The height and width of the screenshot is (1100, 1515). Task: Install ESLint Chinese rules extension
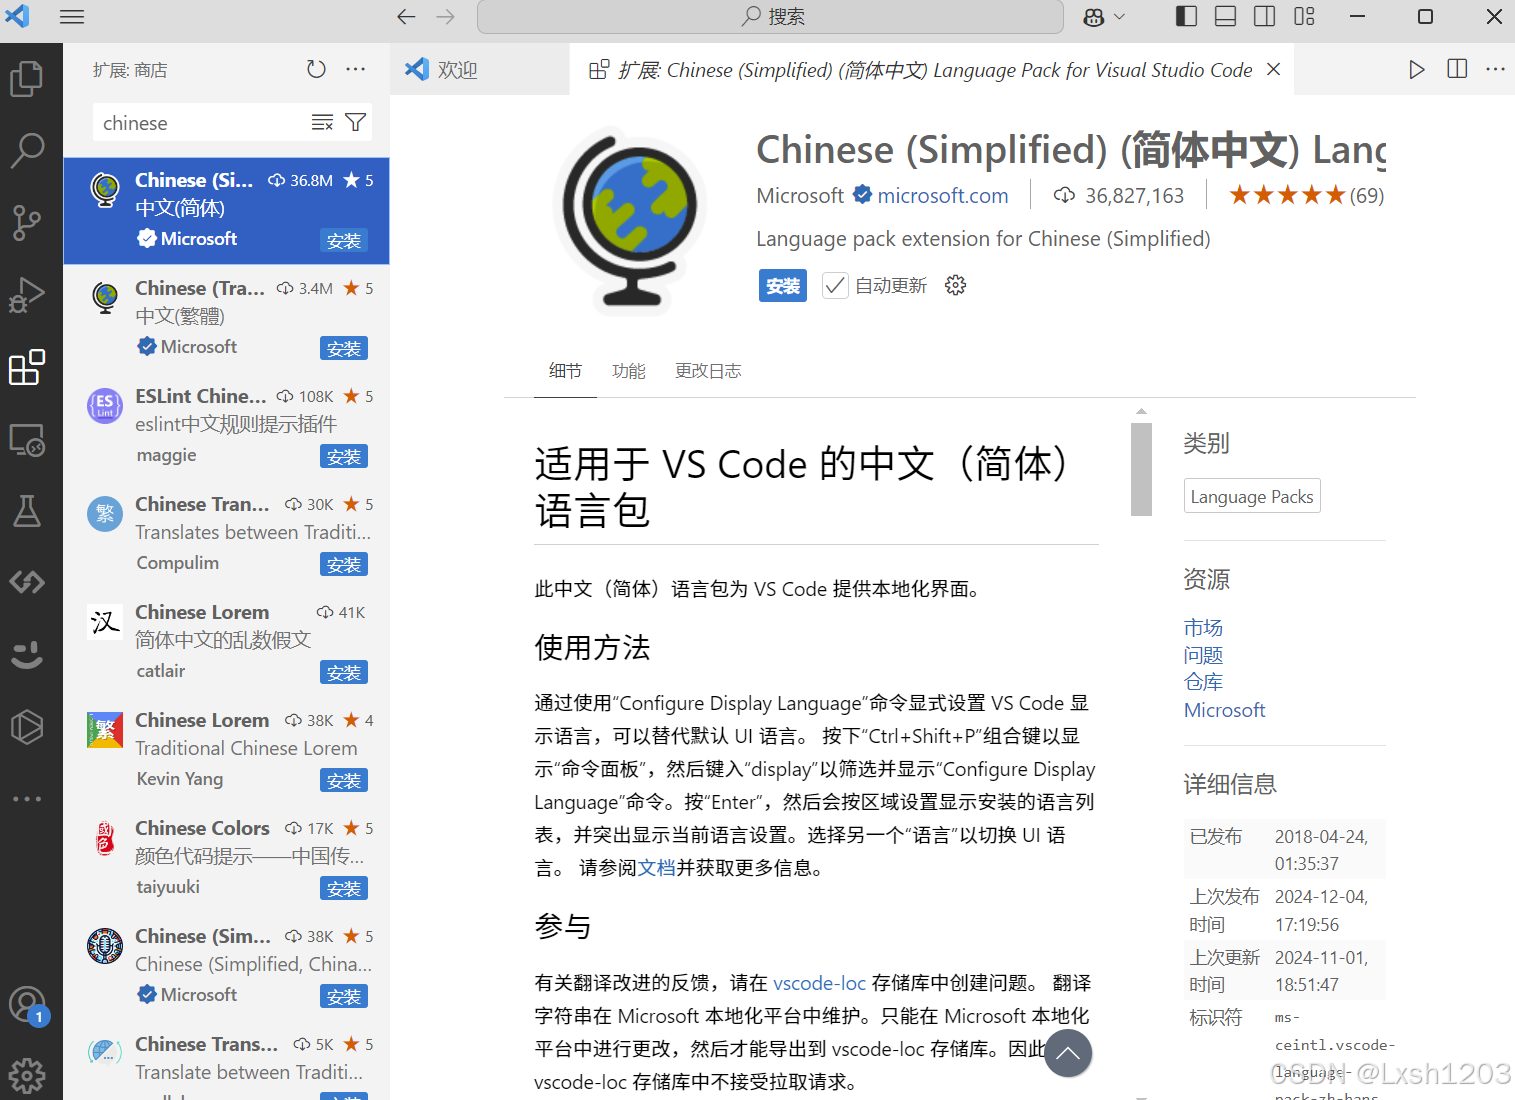tap(344, 457)
